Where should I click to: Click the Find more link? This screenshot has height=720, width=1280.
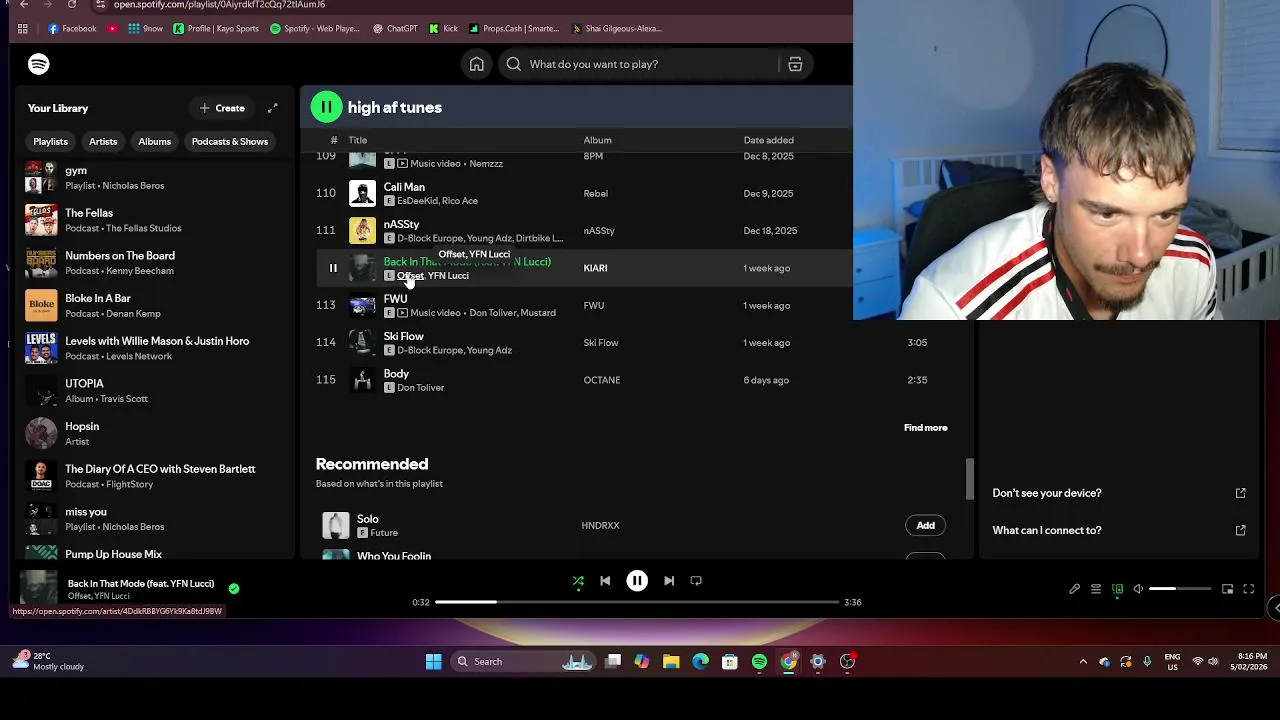[x=925, y=428]
